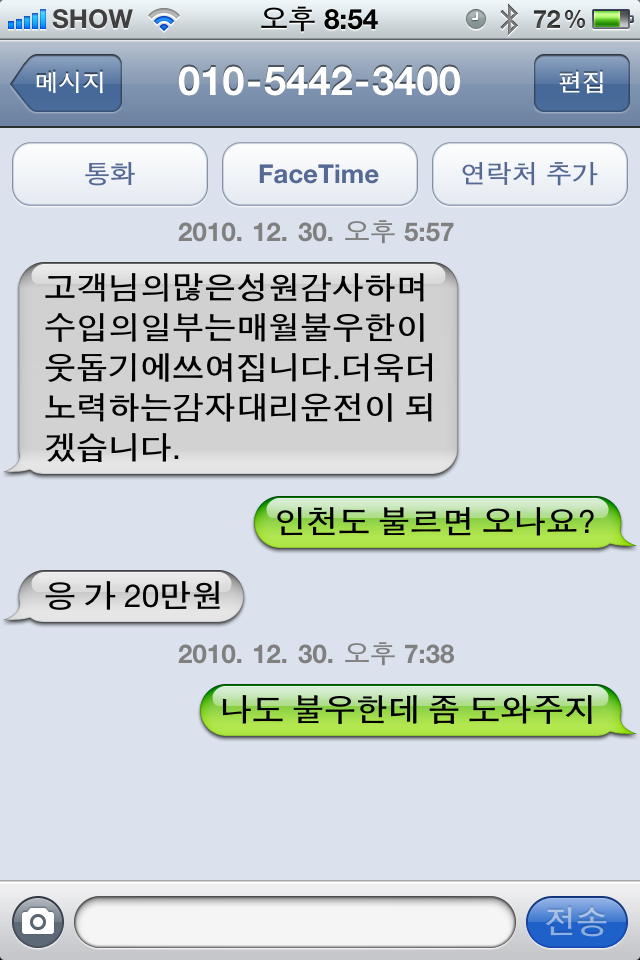Viewport: 640px width, 960px height.
Task: Tap the phone number 010-5442-3400 title
Action: [x=319, y=81]
